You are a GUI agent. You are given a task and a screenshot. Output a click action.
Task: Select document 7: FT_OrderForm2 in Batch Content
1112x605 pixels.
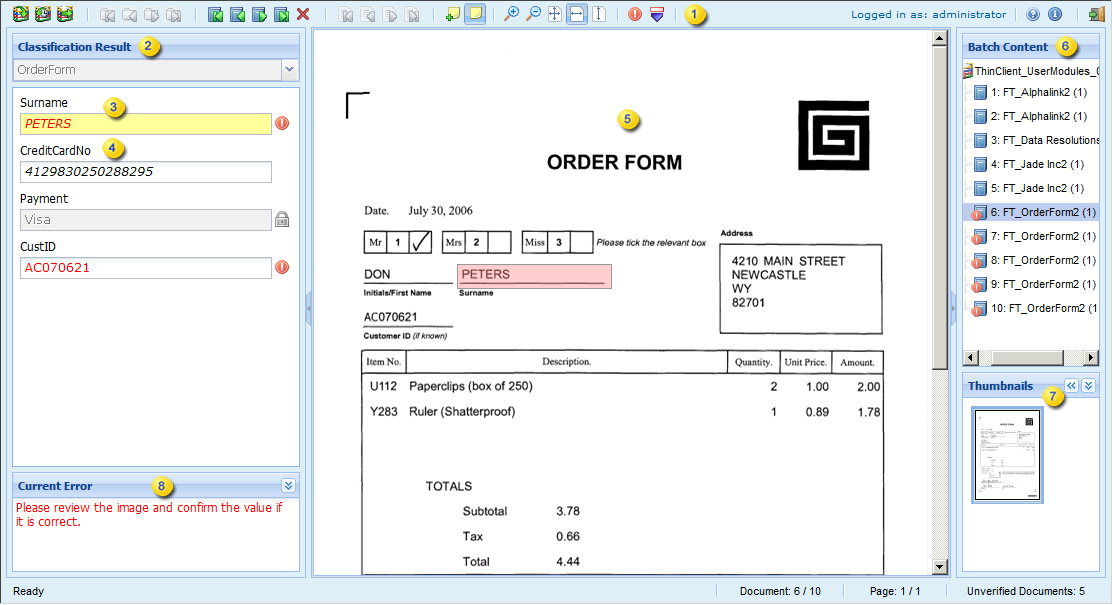click(x=1034, y=236)
